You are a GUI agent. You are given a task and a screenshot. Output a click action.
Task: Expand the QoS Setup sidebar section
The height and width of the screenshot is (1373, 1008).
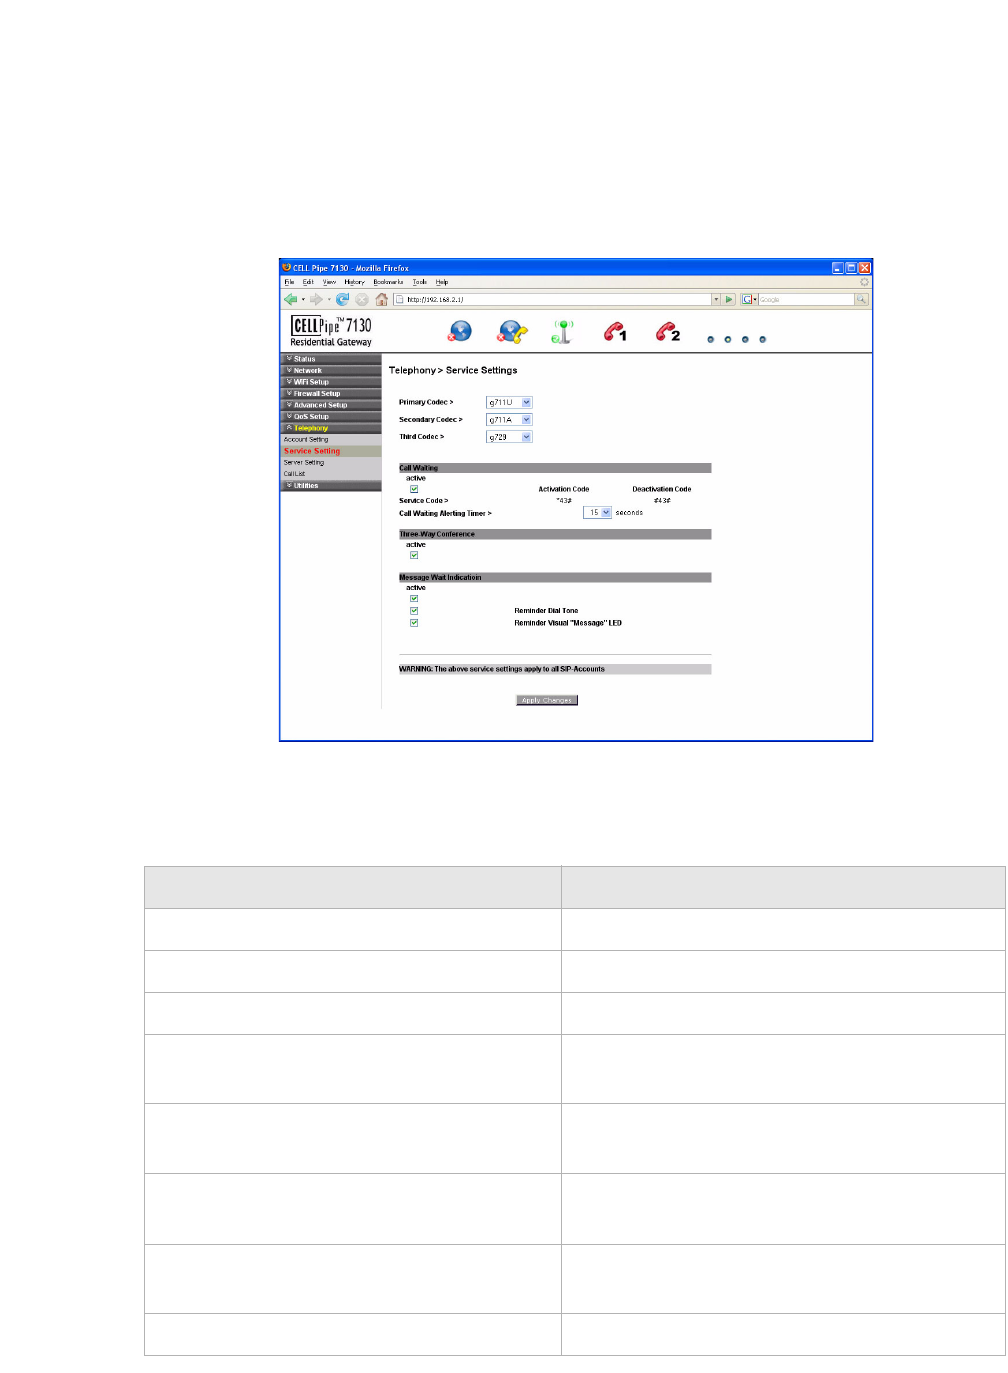coord(331,416)
